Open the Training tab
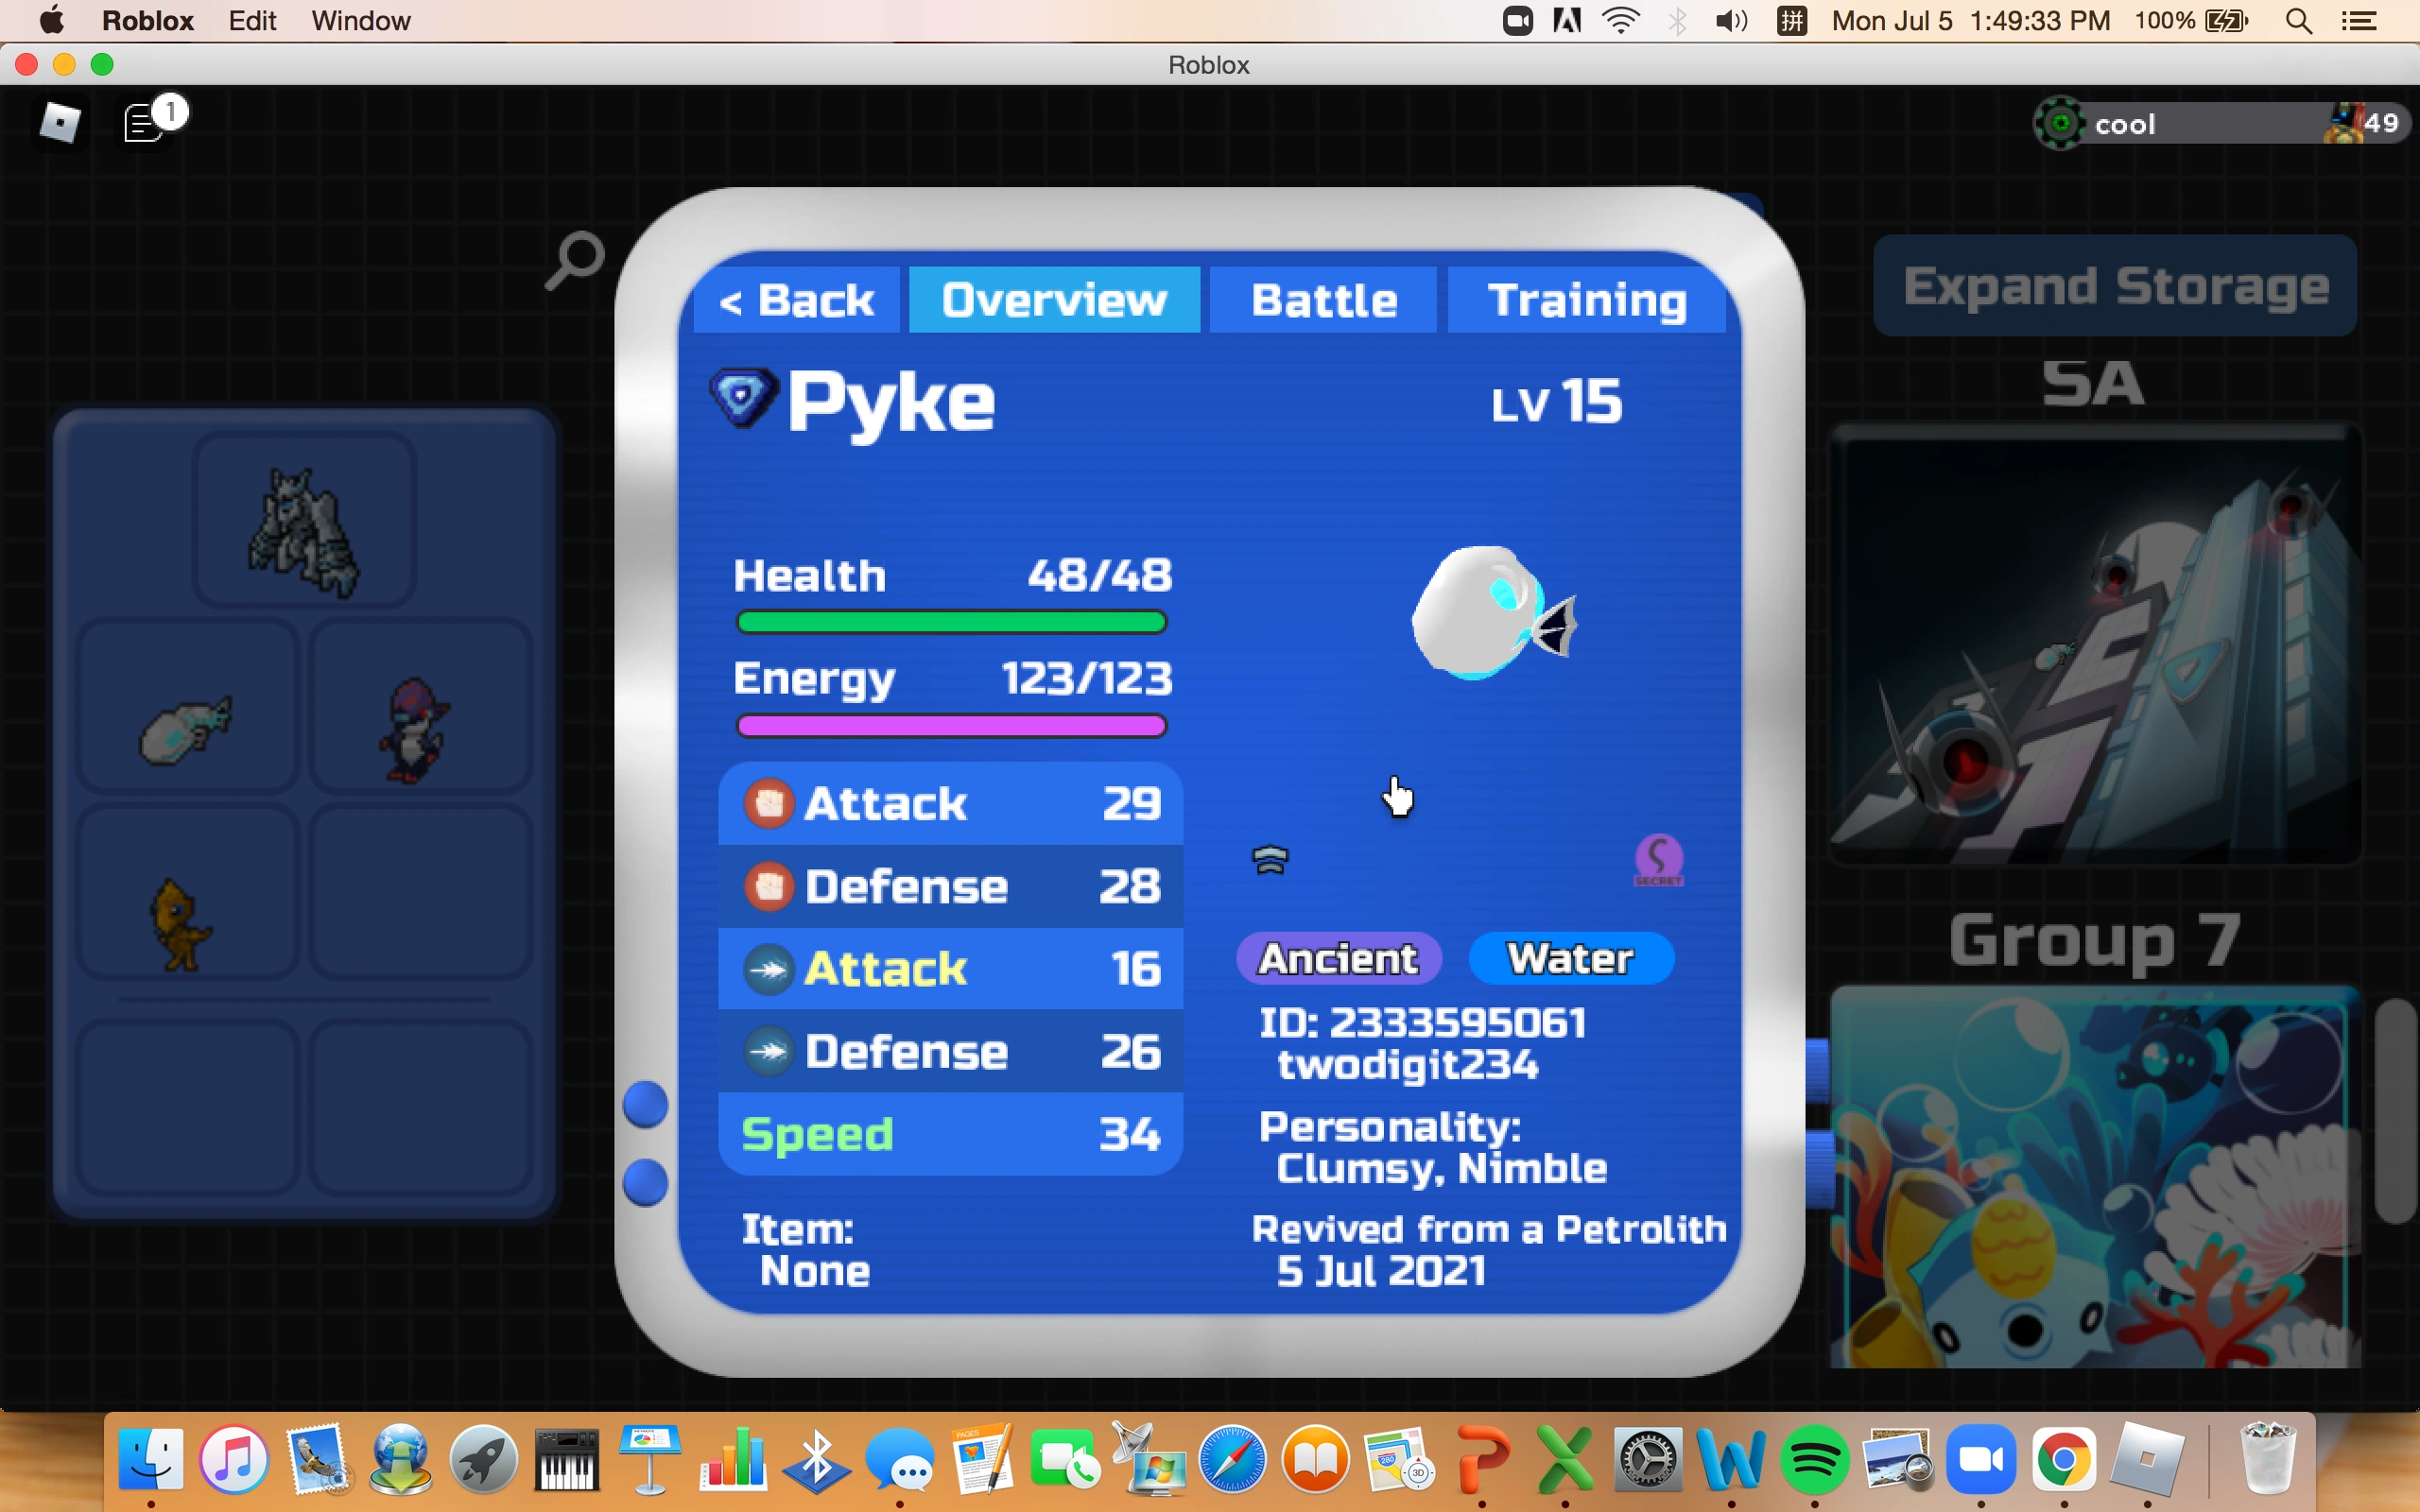This screenshot has height=1512, width=2420. click(1586, 300)
